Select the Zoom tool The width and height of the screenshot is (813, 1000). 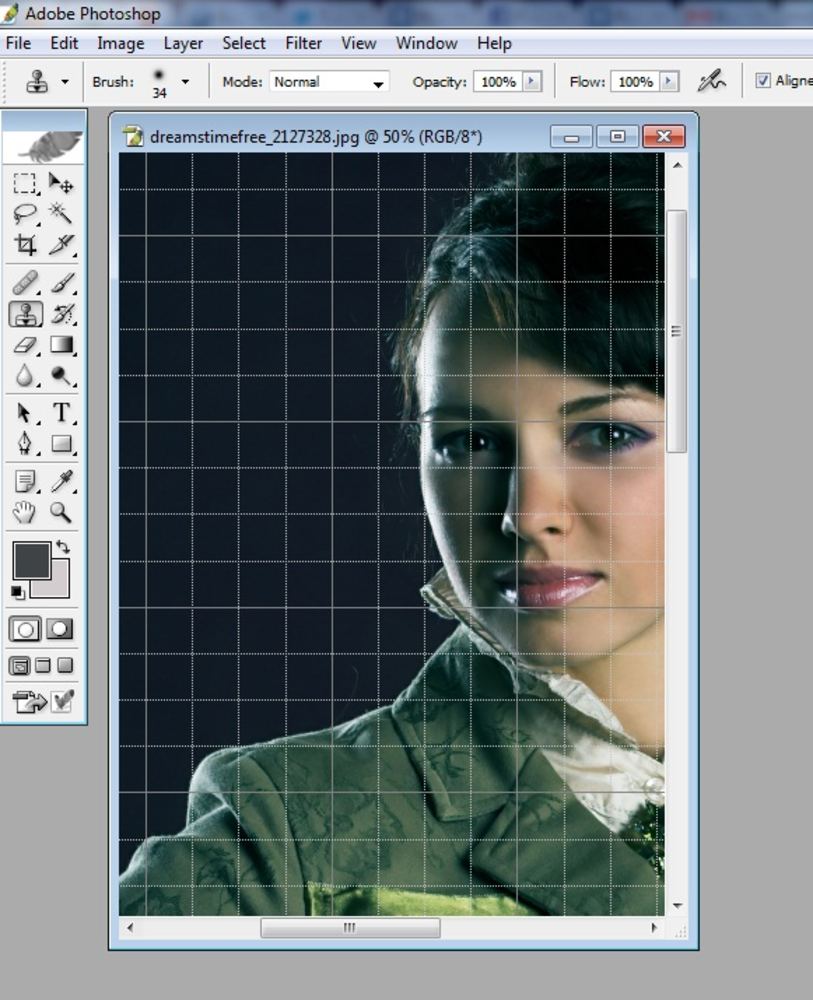coord(61,512)
